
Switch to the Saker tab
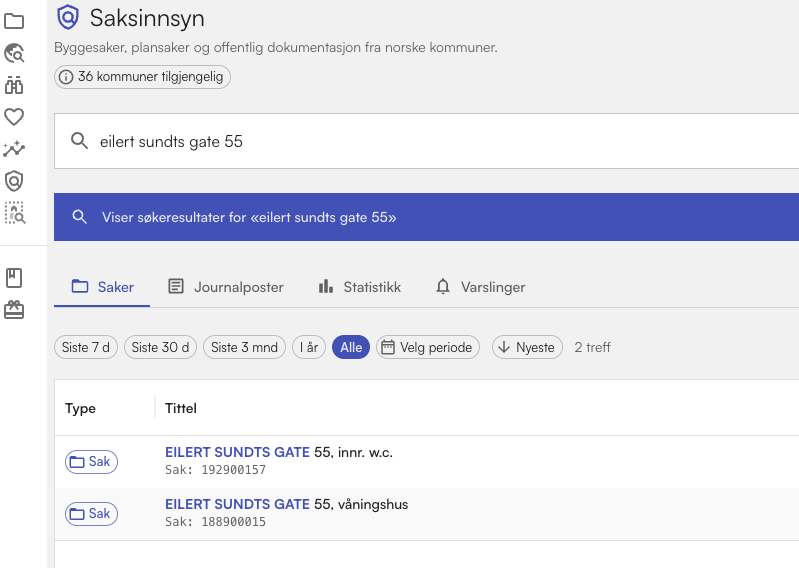tap(102, 287)
